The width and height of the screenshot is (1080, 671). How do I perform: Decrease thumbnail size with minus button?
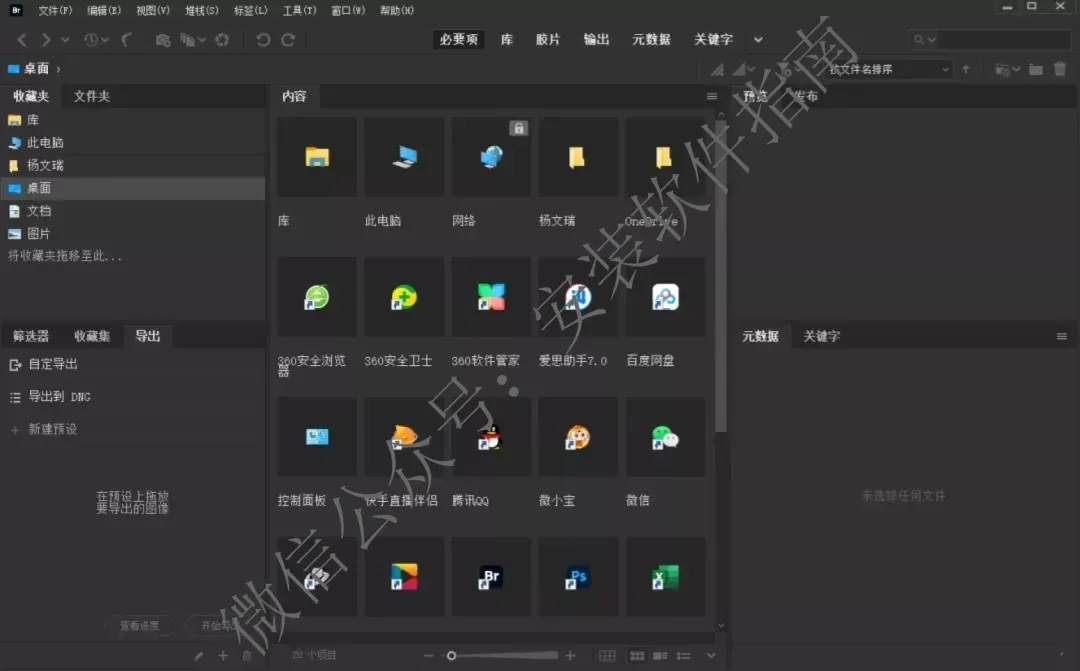[x=428, y=656]
